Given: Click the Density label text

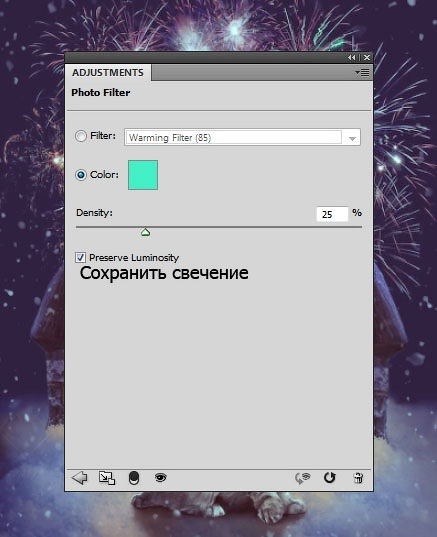Looking at the screenshot, I should (x=95, y=213).
